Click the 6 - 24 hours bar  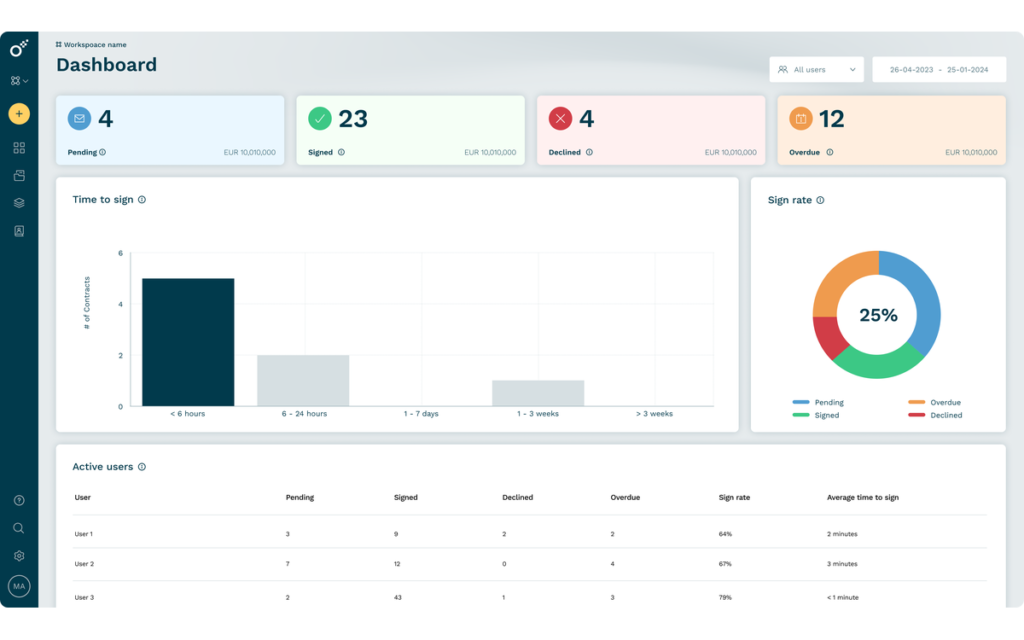pos(303,381)
